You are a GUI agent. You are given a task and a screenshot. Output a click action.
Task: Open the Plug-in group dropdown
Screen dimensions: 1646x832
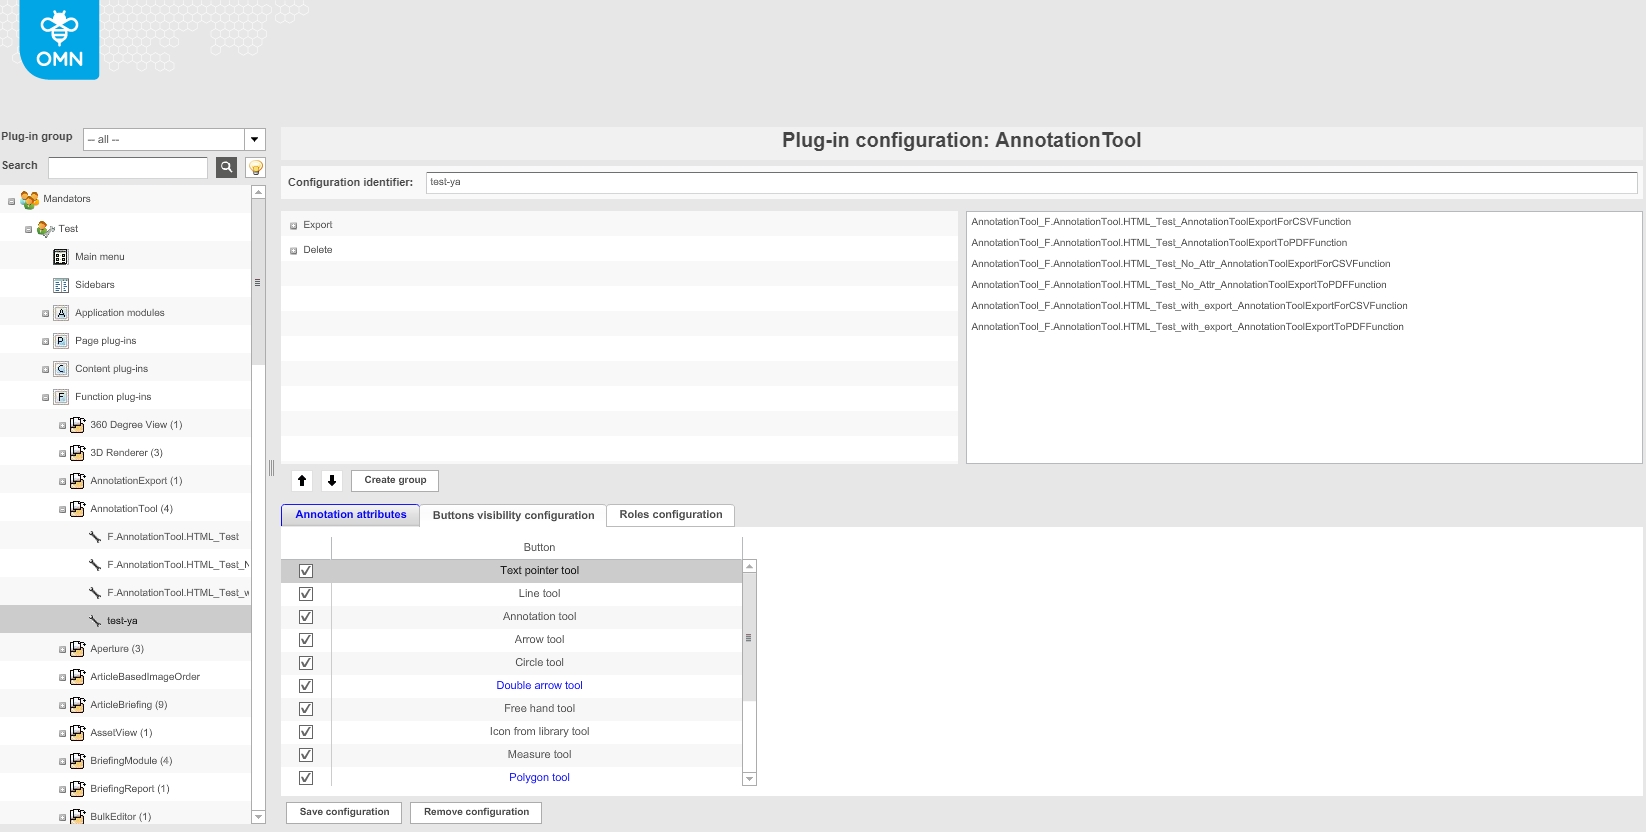pos(255,139)
